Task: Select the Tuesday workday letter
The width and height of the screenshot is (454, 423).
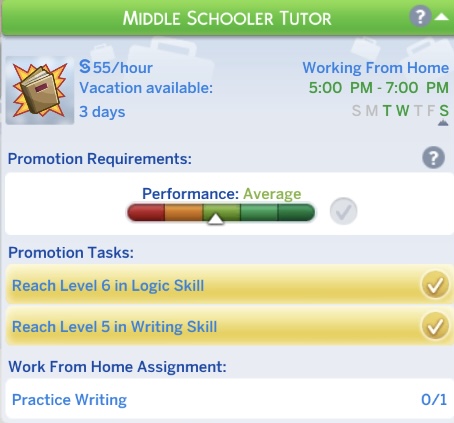Action: tap(387, 111)
